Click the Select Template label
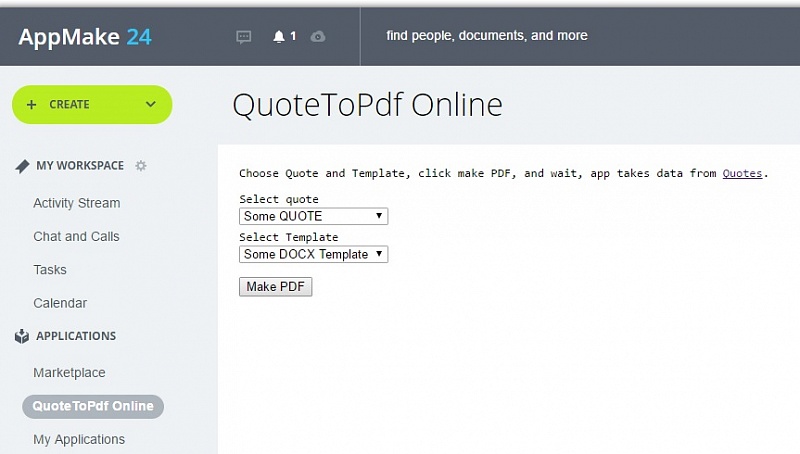Image resolution: width=800 pixels, height=454 pixels. [289, 237]
